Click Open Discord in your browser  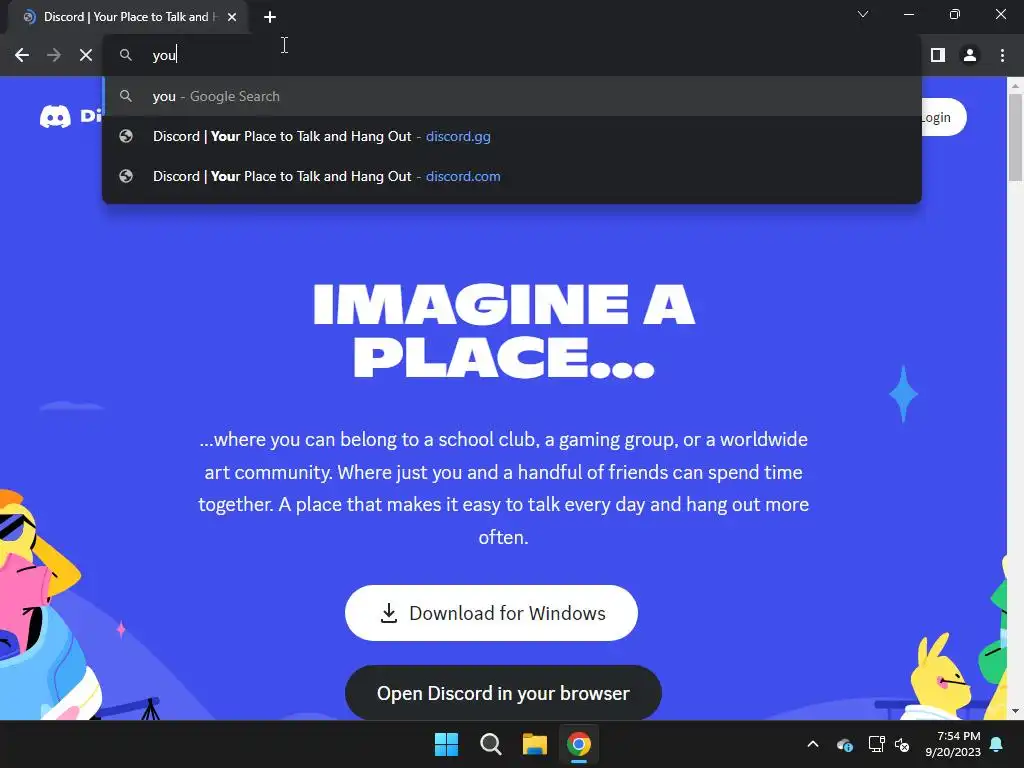503,693
